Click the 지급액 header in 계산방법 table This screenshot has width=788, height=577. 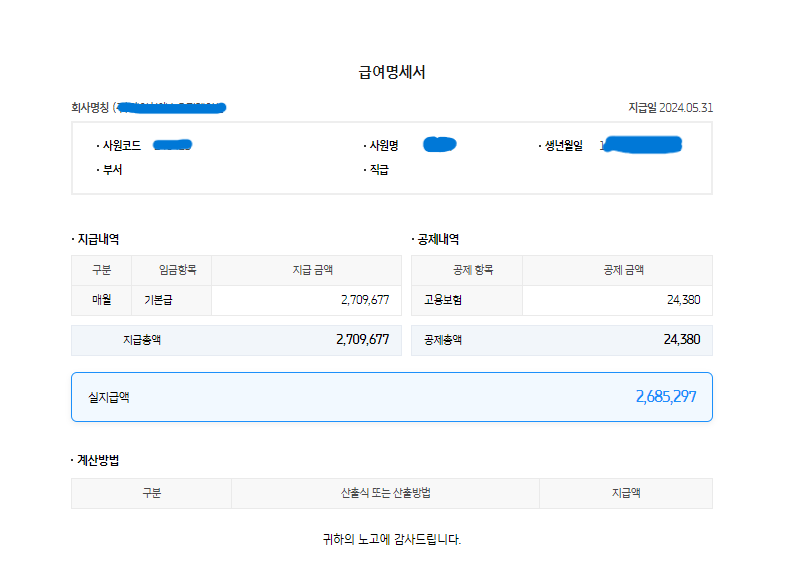click(x=625, y=494)
